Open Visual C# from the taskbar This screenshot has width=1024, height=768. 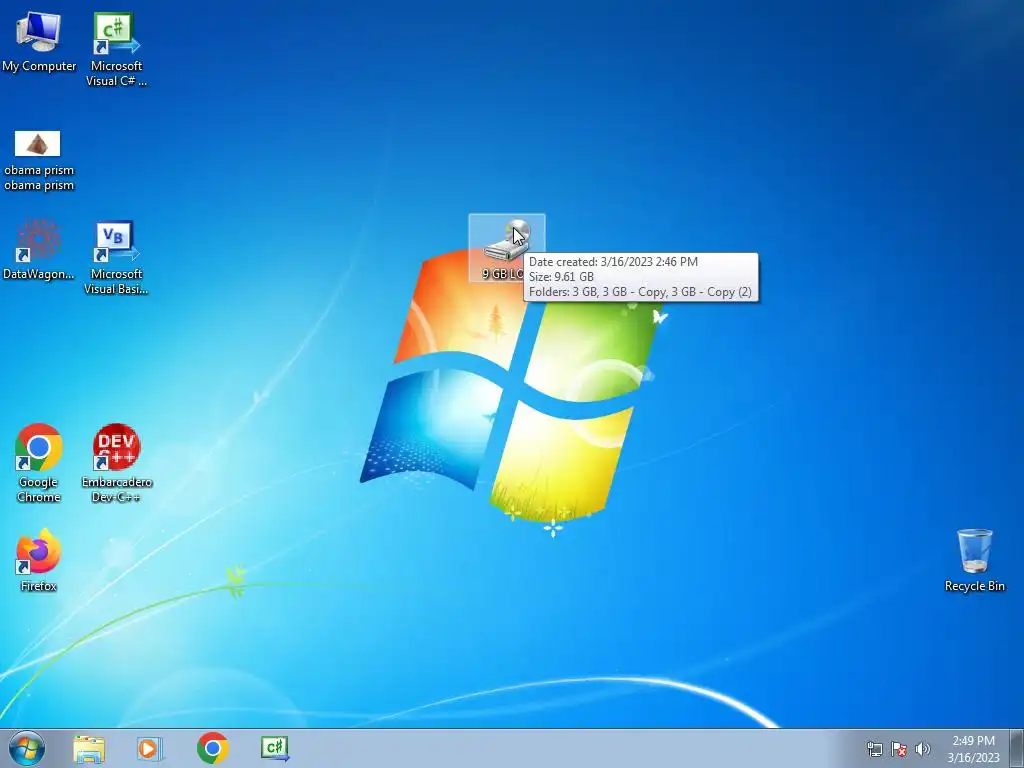275,748
